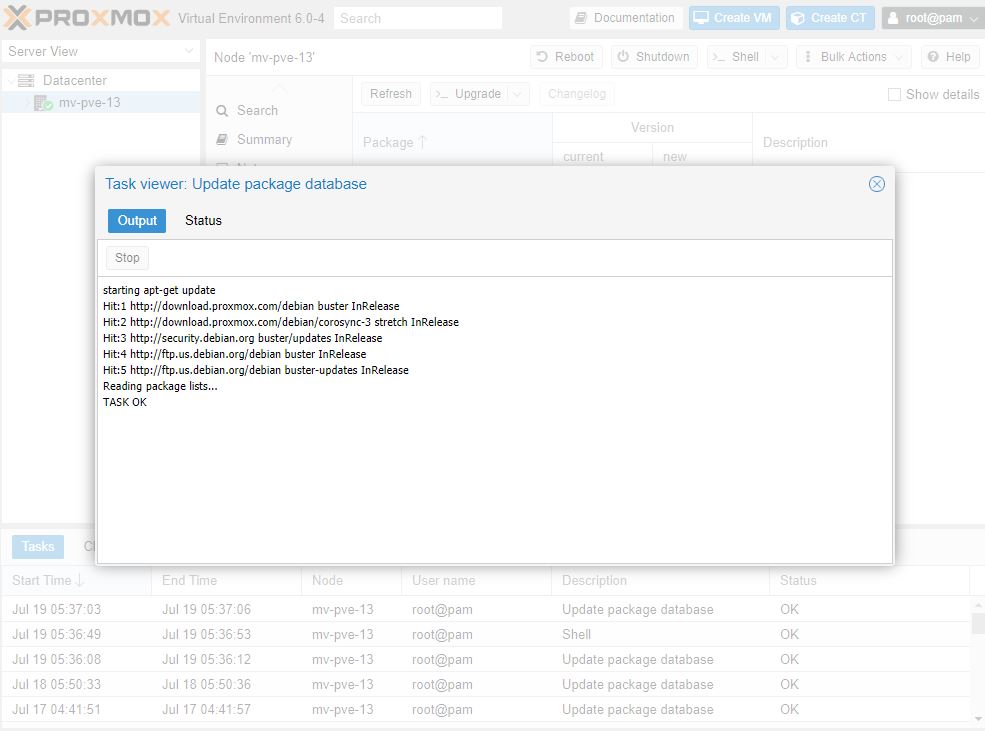
Task: Expand the Upgrade button dropdown arrow
Action: pos(518,94)
